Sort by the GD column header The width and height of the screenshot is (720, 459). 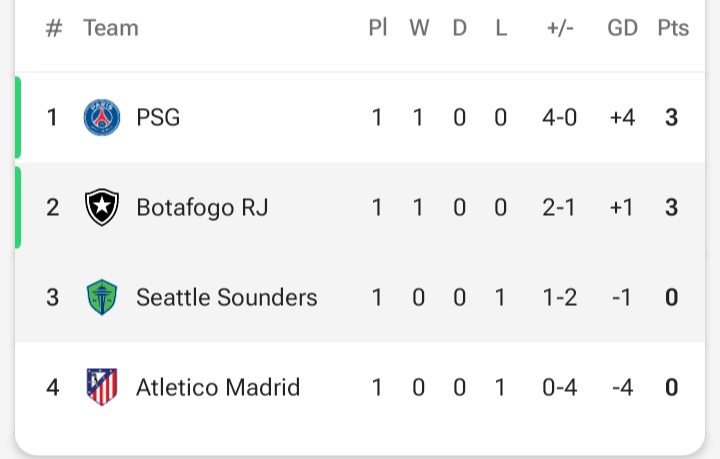[622, 28]
